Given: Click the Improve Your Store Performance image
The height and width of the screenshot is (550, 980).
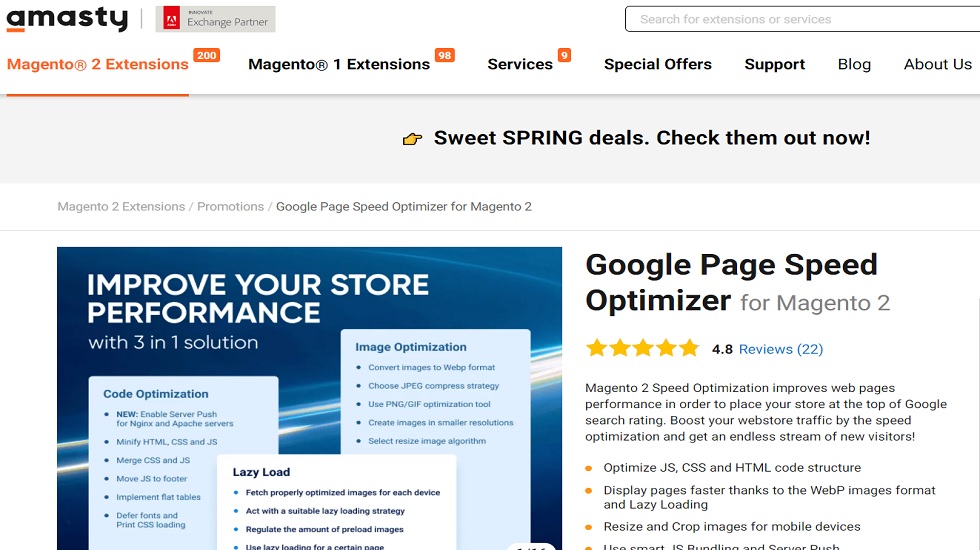Looking at the screenshot, I should [x=309, y=398].
